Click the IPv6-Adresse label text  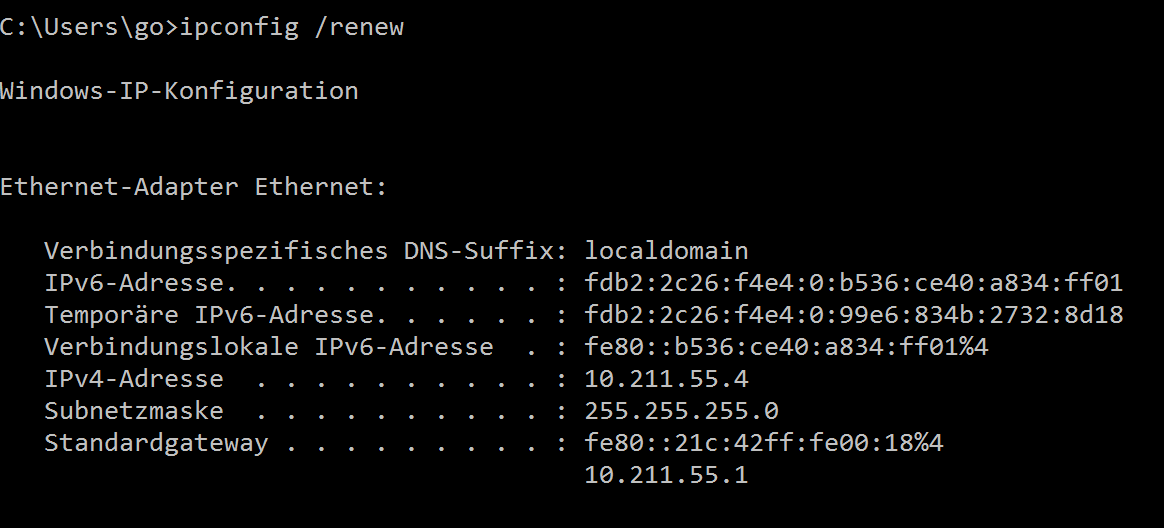[x=134, y=283]
